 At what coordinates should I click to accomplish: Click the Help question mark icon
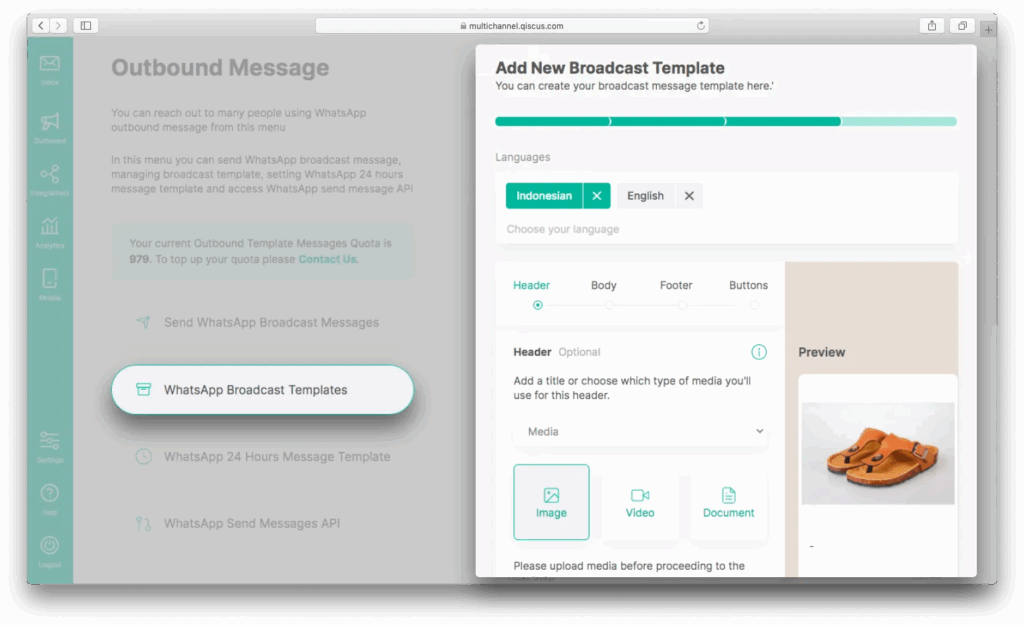(50, 494)
